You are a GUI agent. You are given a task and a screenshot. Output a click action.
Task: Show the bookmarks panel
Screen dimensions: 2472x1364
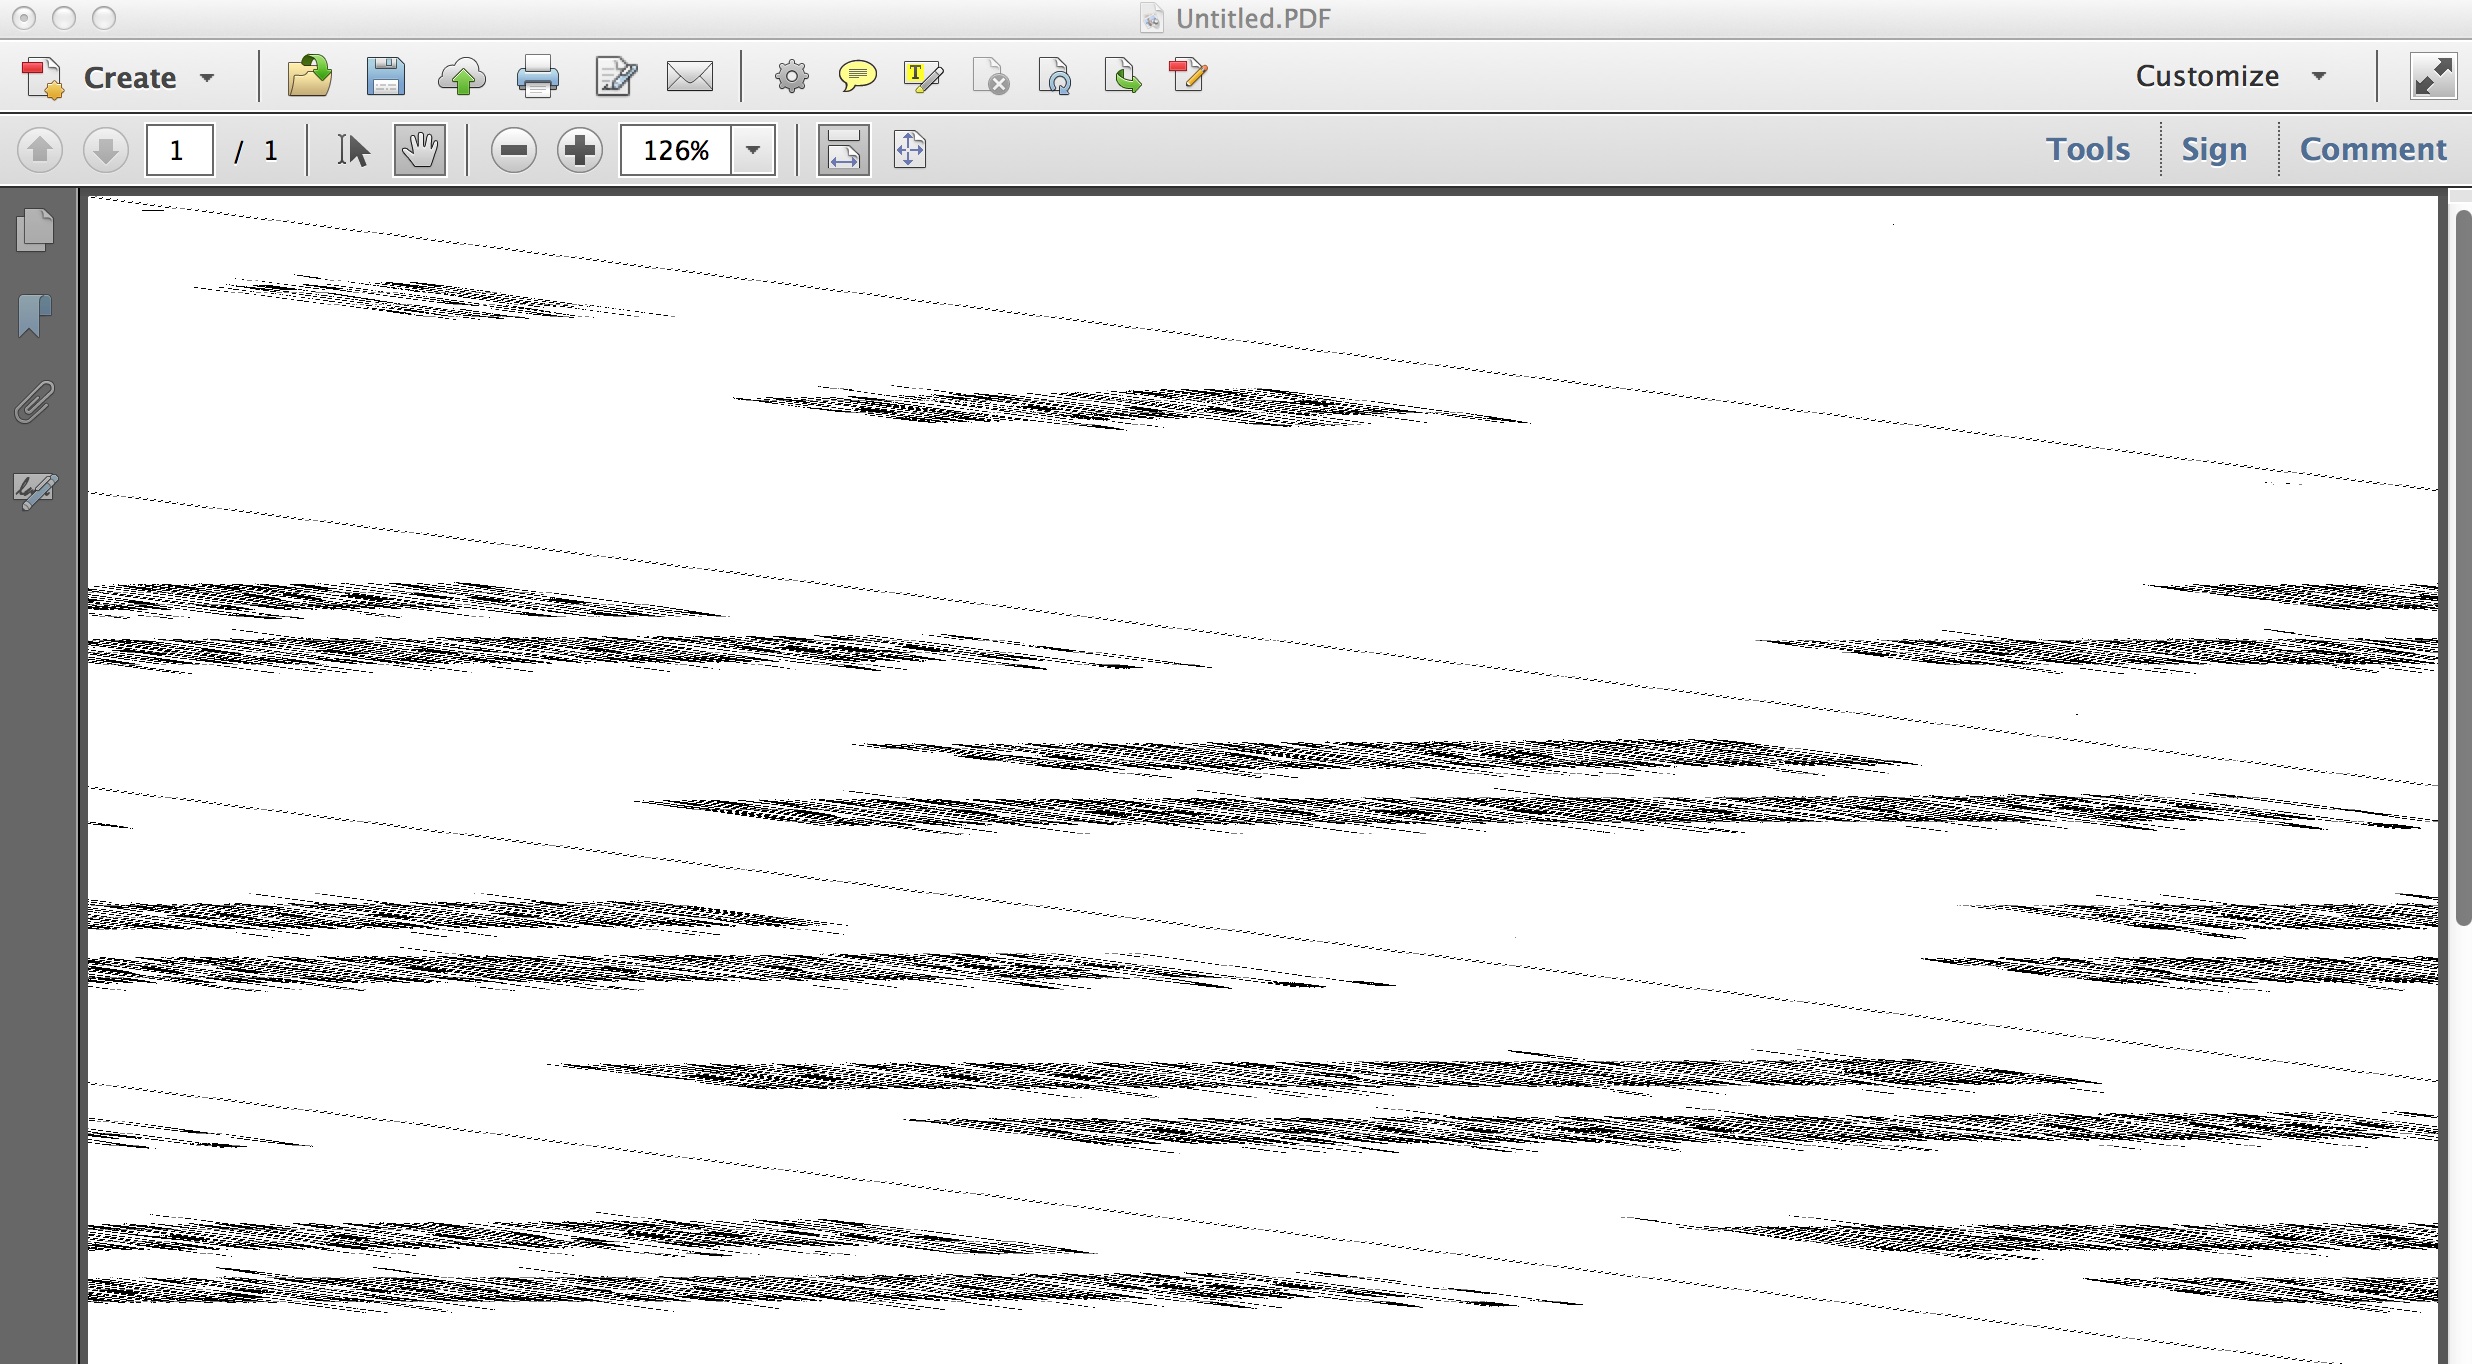35,315
